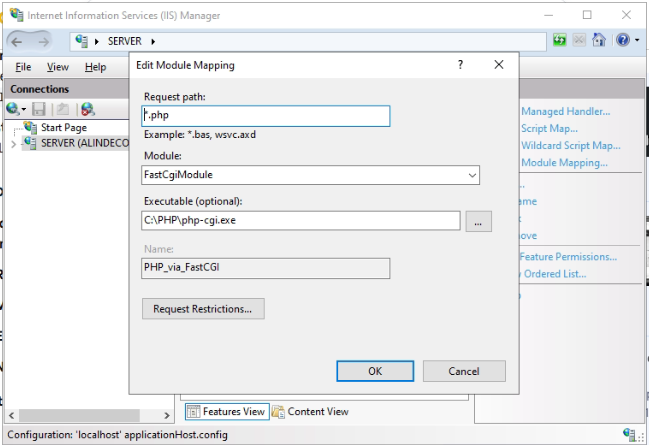Open the View menu
The width and height of the screenshot is (649, 445).
pyautogui.click(x=58, y=67)
